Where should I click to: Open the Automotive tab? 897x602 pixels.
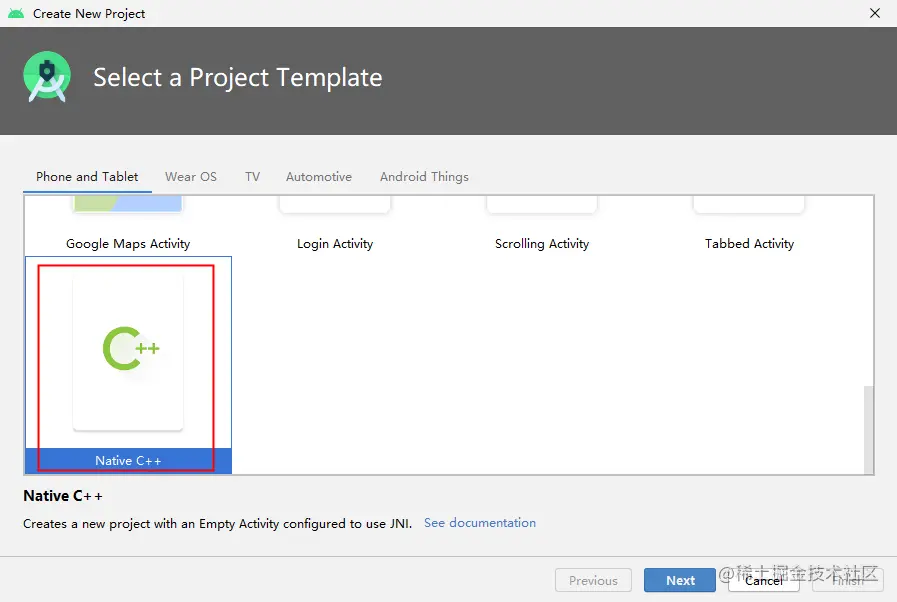pos(319,177)
